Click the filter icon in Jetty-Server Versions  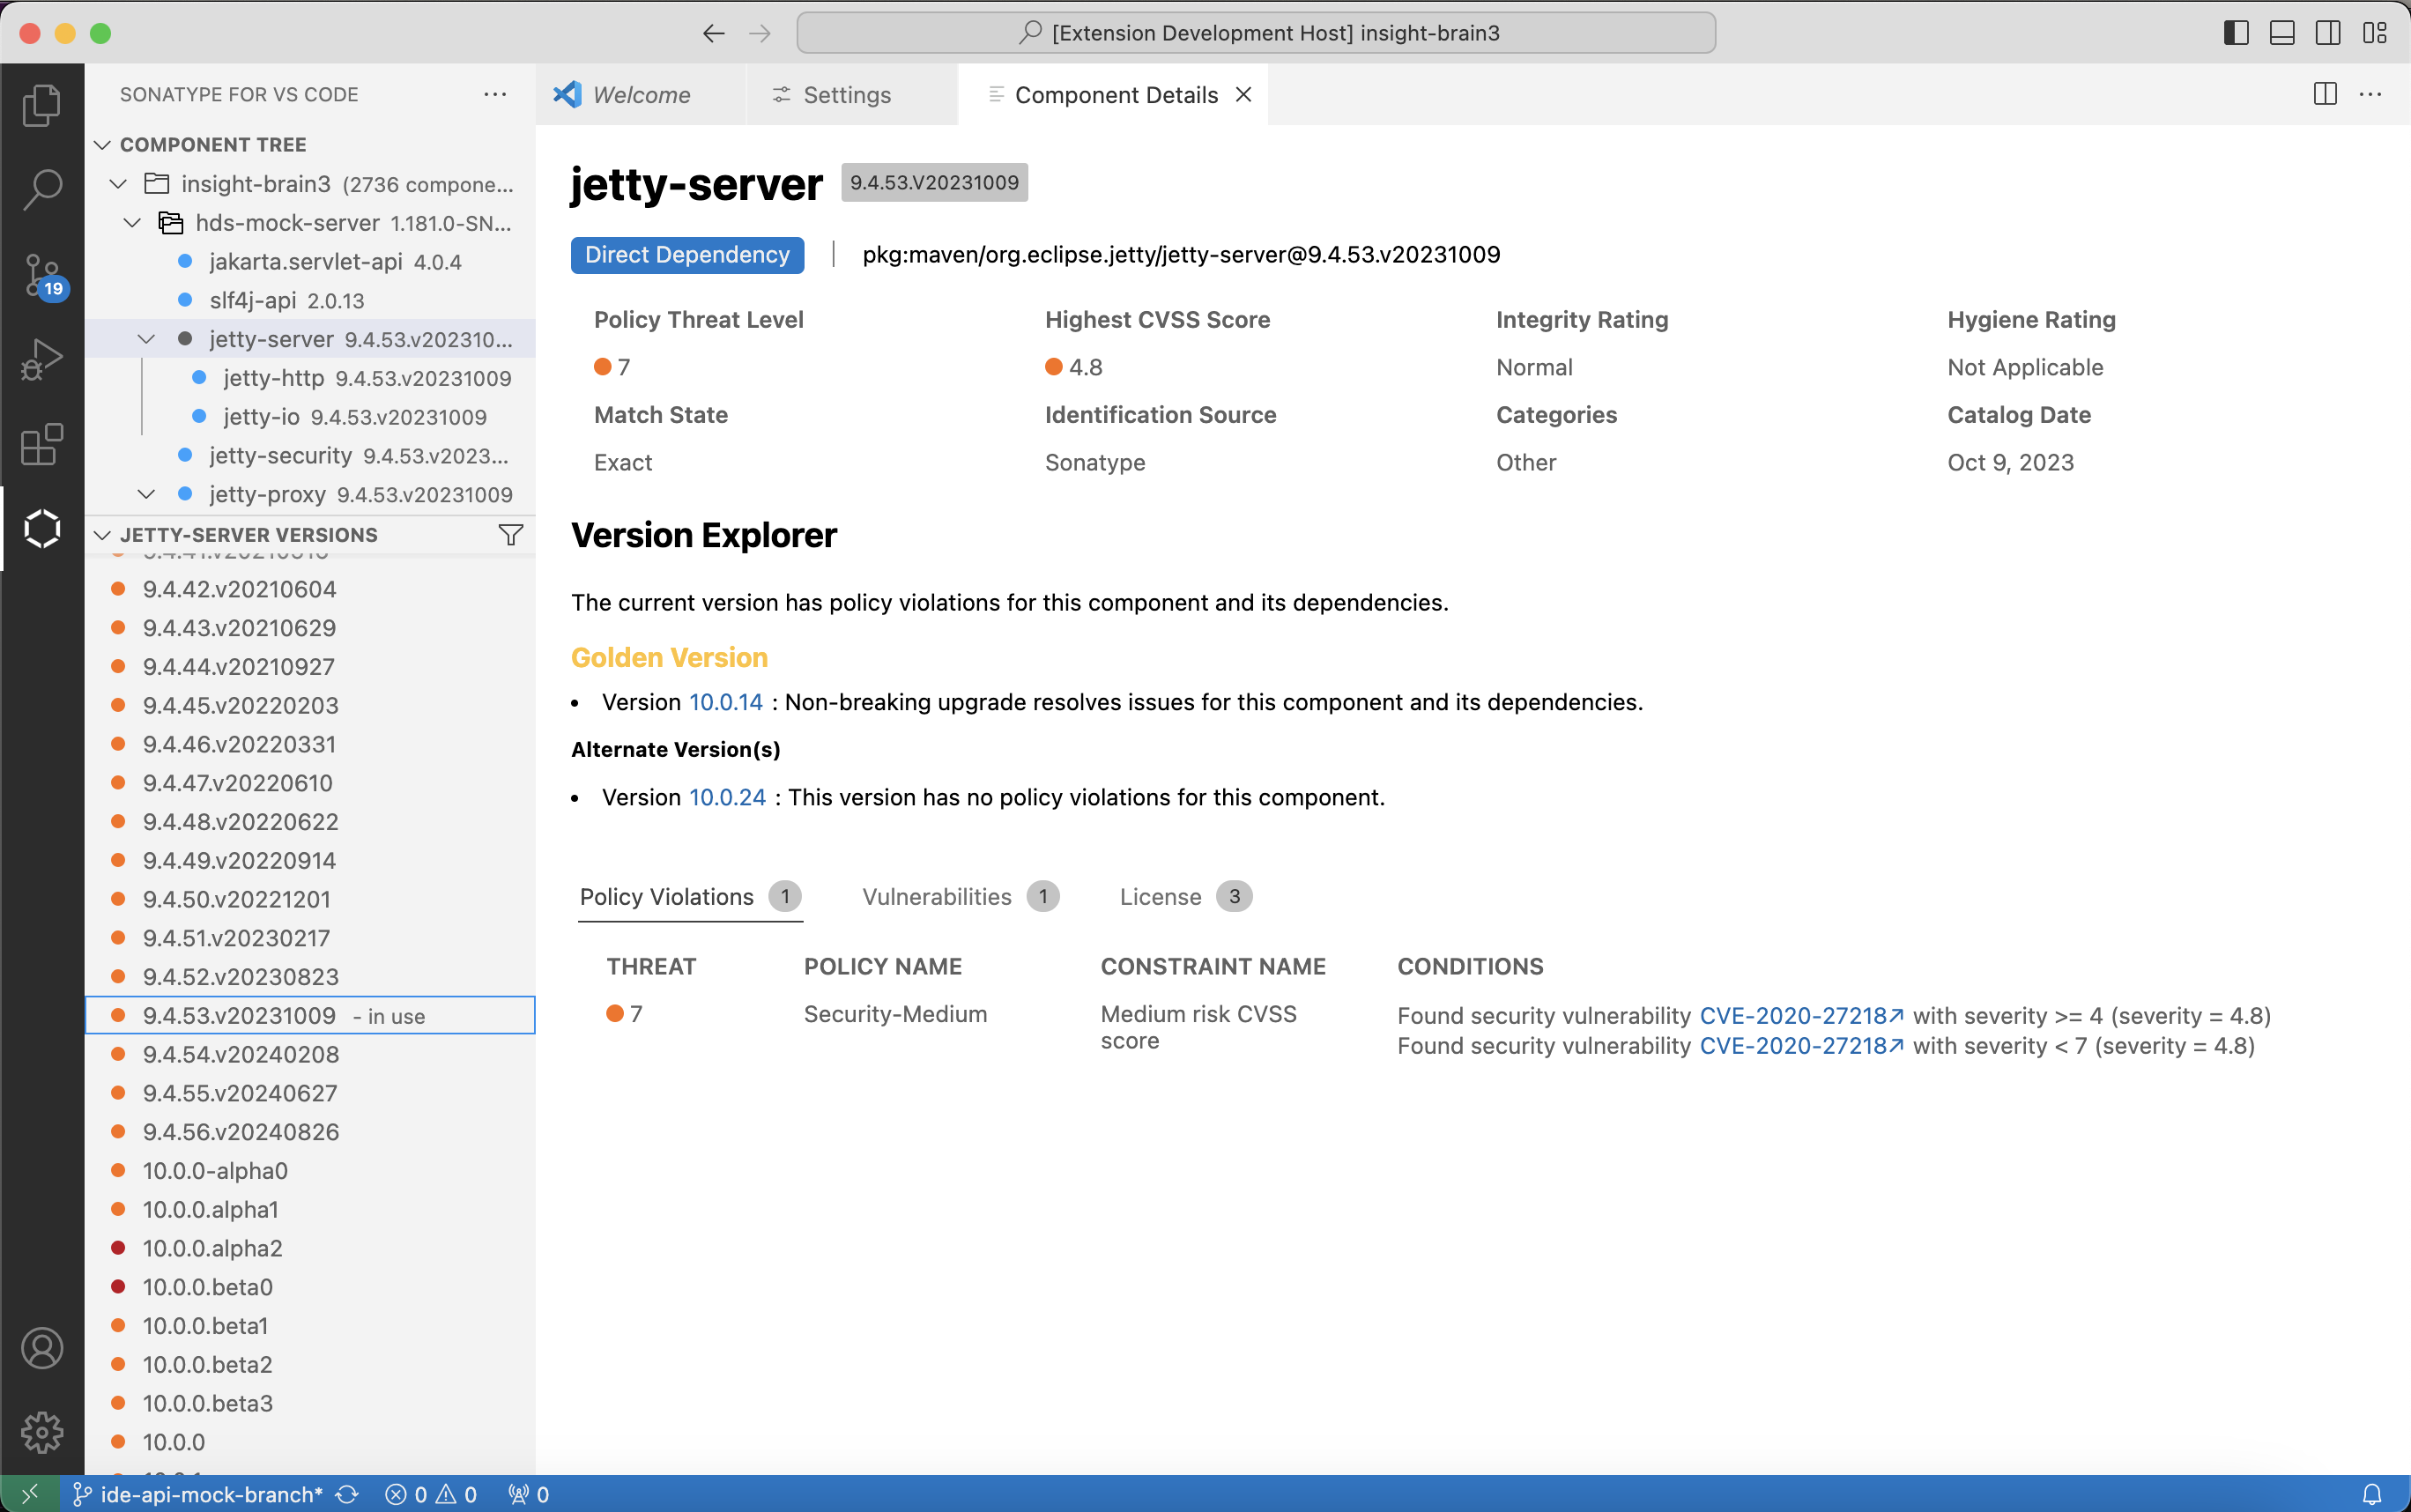coord(510,535)
